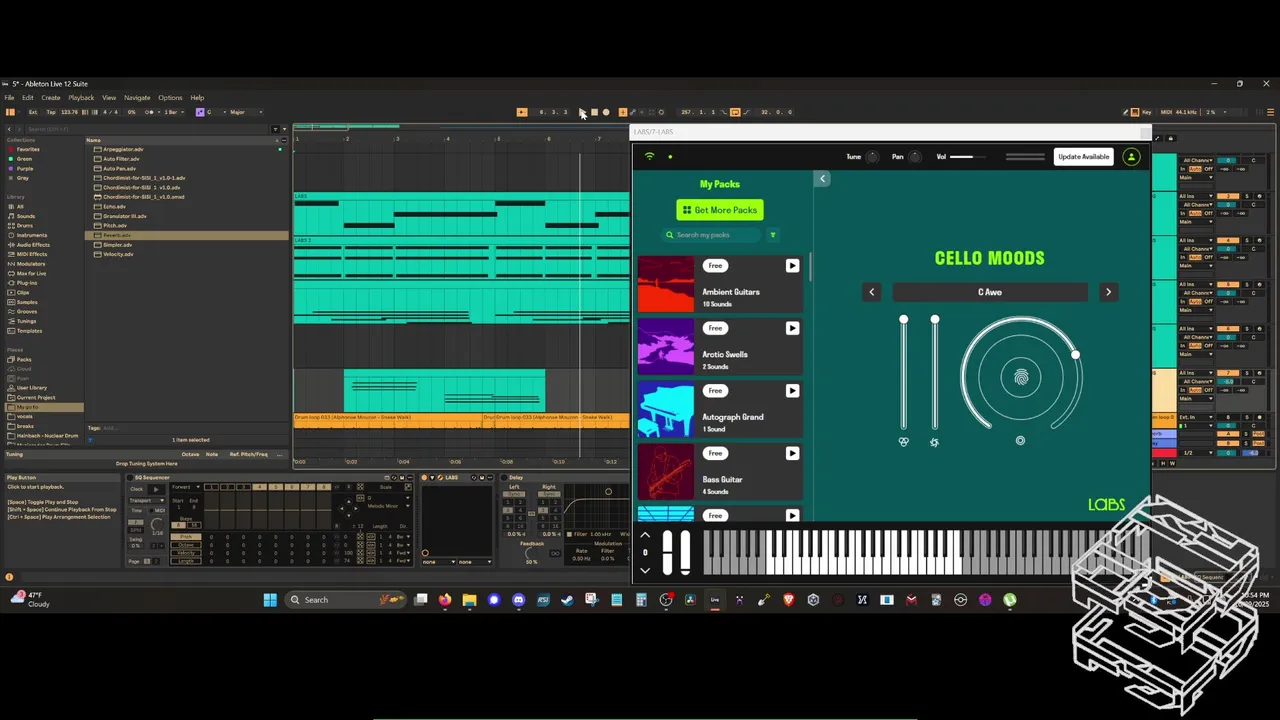The width and height of the screenshot is (1280, 720).
Task: Click the fingerprint icon in LABS dial
Action: pyautogui.click(x=1021, y=377)
